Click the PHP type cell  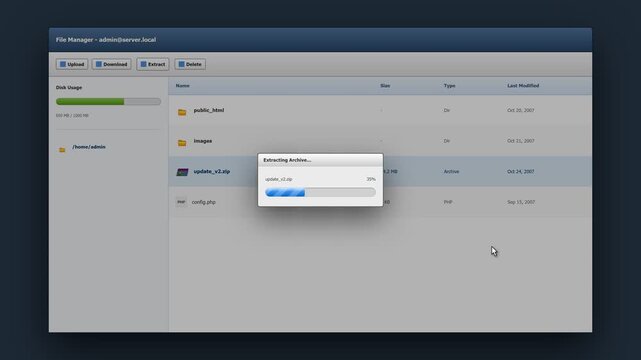(x=448, y=202)
